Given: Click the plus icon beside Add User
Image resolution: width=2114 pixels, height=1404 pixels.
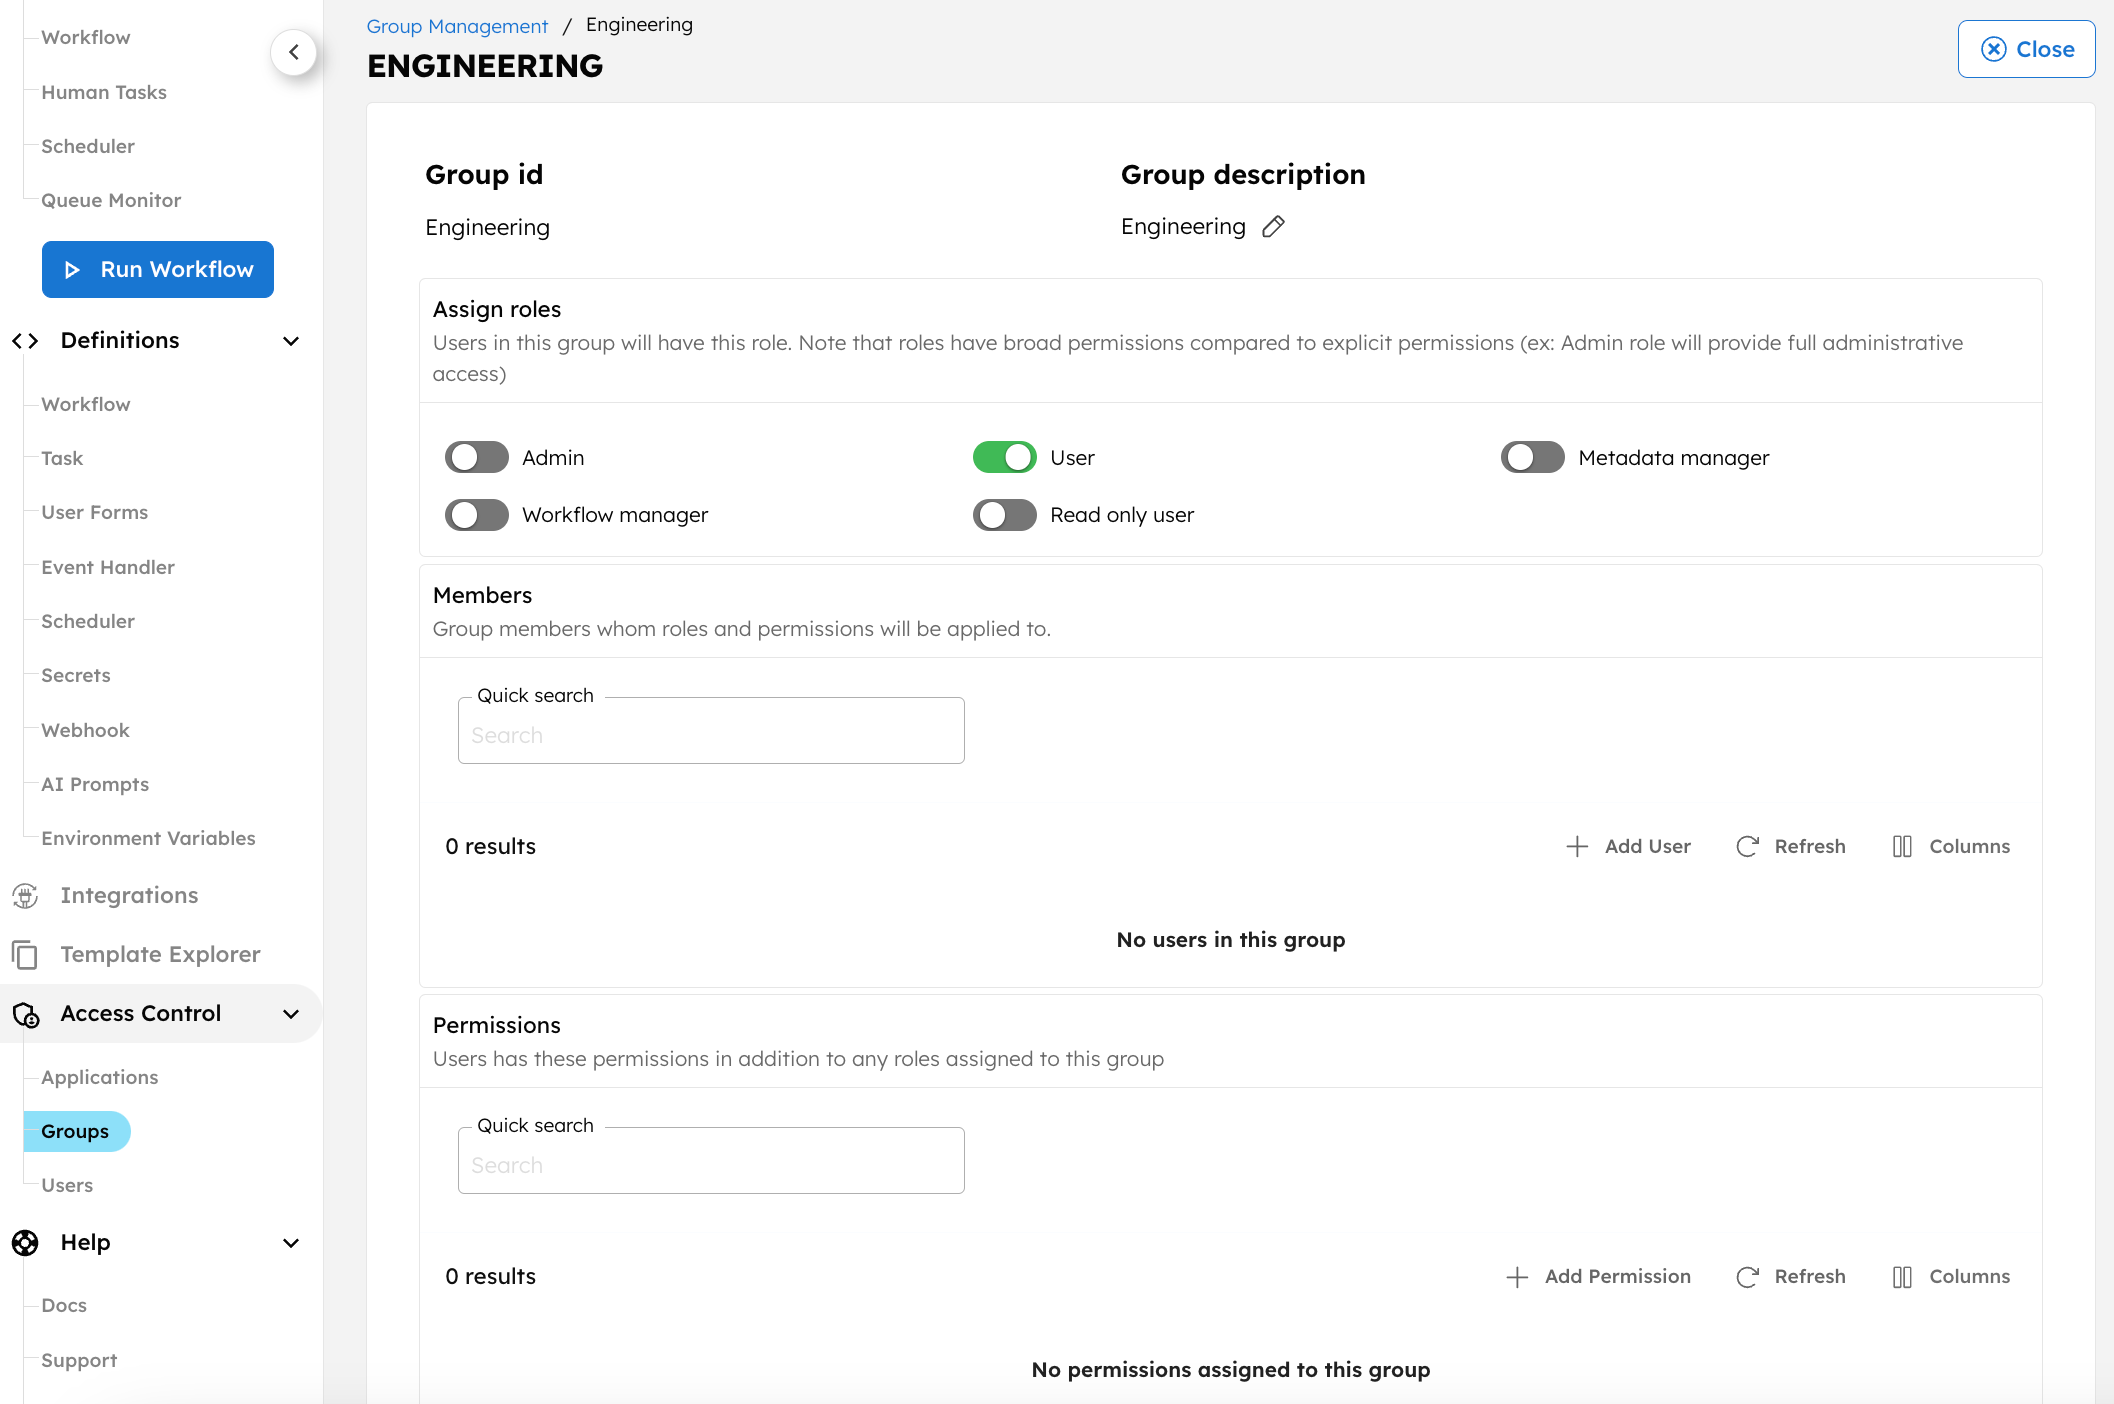Looking at the screenshot, I should [x=1577, y=847].
